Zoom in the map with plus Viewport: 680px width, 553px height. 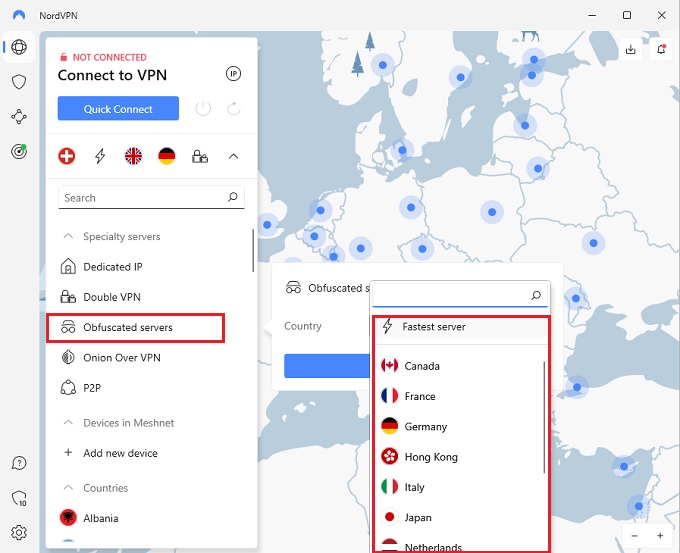click(x=660, y=536)
